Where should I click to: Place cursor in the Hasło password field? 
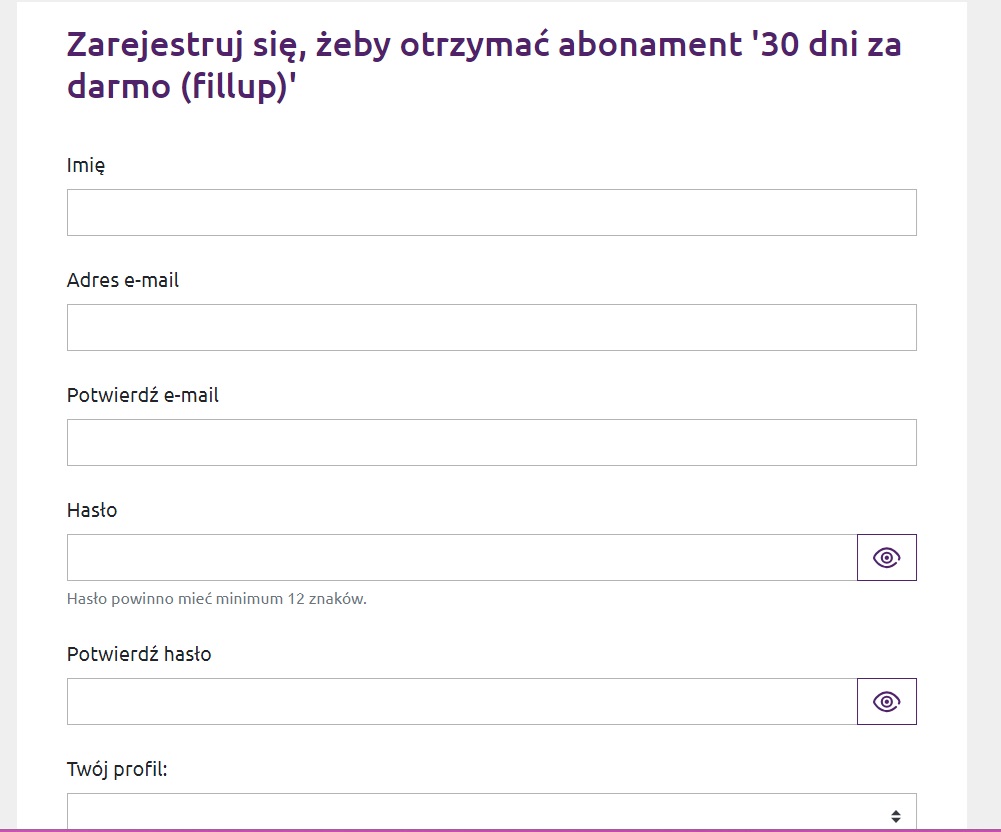(462, 557)
